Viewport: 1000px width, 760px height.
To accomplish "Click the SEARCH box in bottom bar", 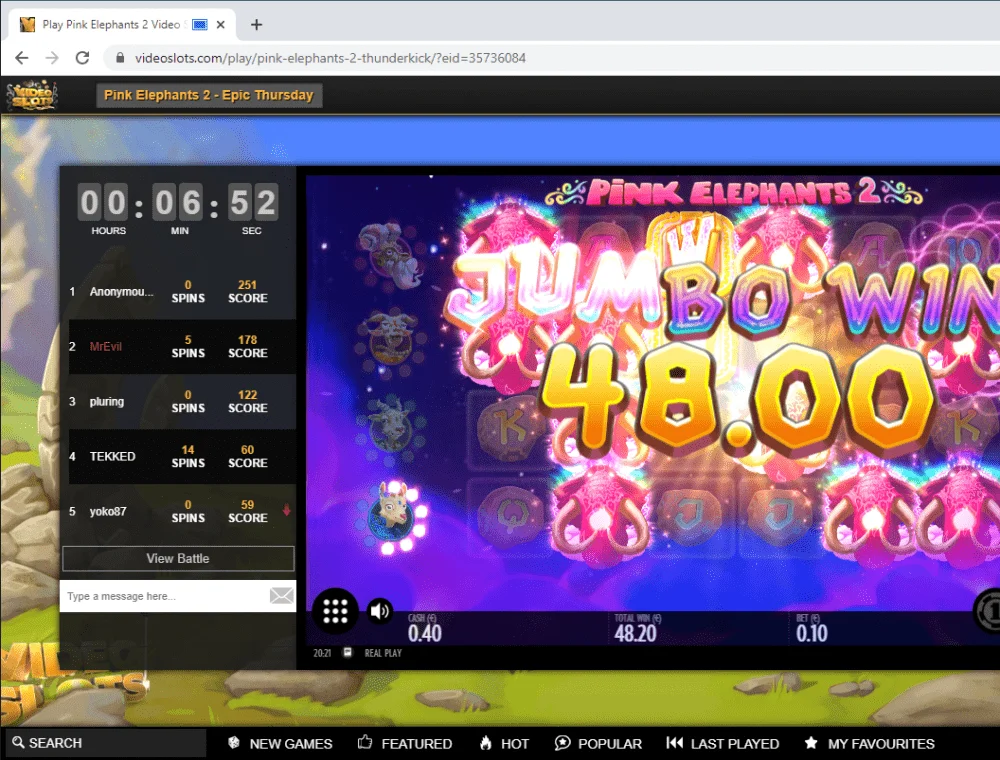I will (106, 743).
